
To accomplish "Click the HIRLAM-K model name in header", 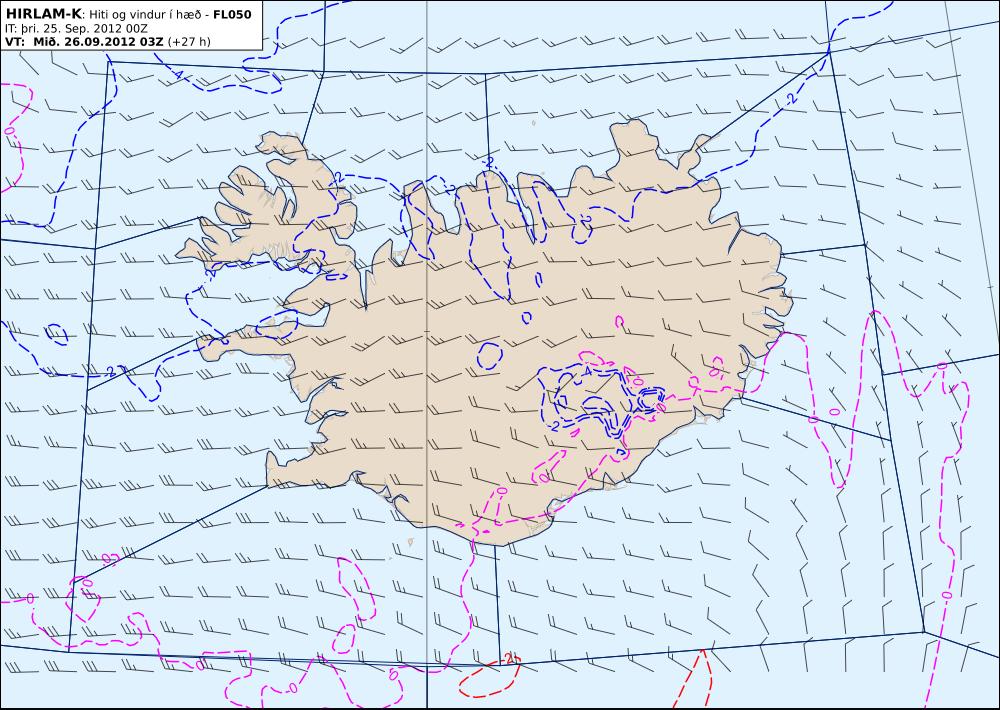I will pyautogui.click(x=43, y=13).
